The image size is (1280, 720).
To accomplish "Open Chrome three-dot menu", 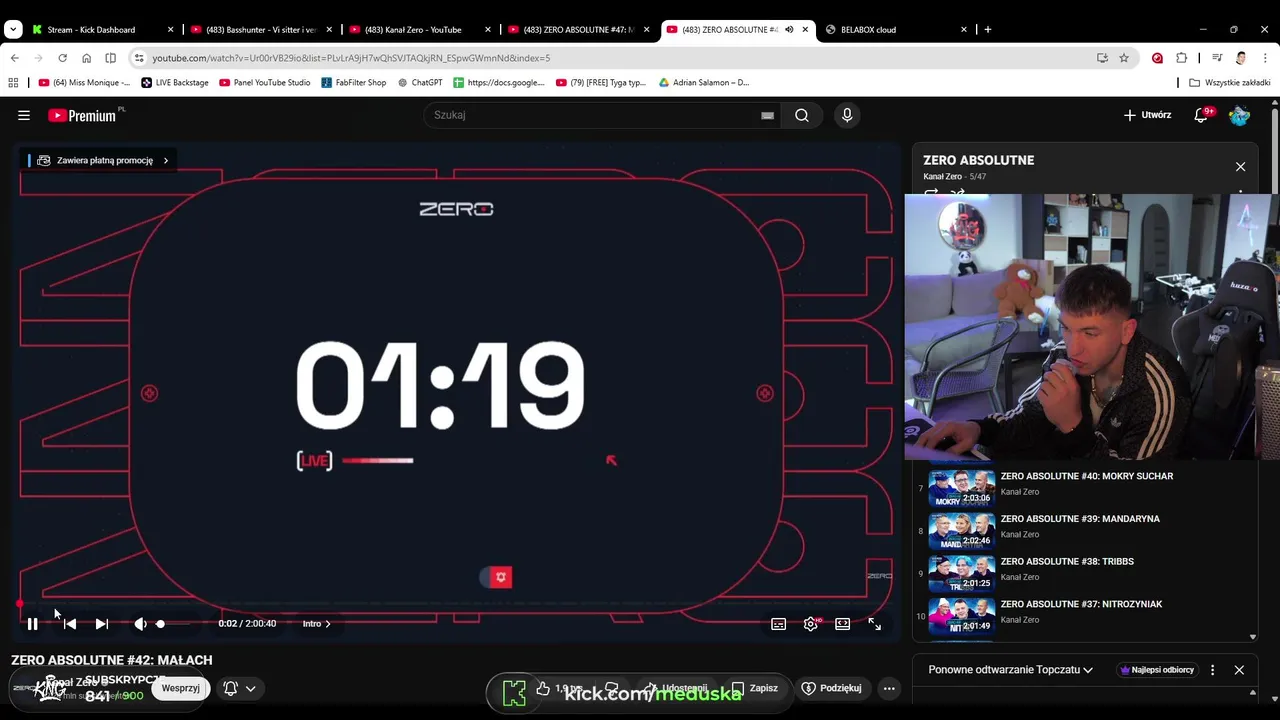I will coord(1265,58).
